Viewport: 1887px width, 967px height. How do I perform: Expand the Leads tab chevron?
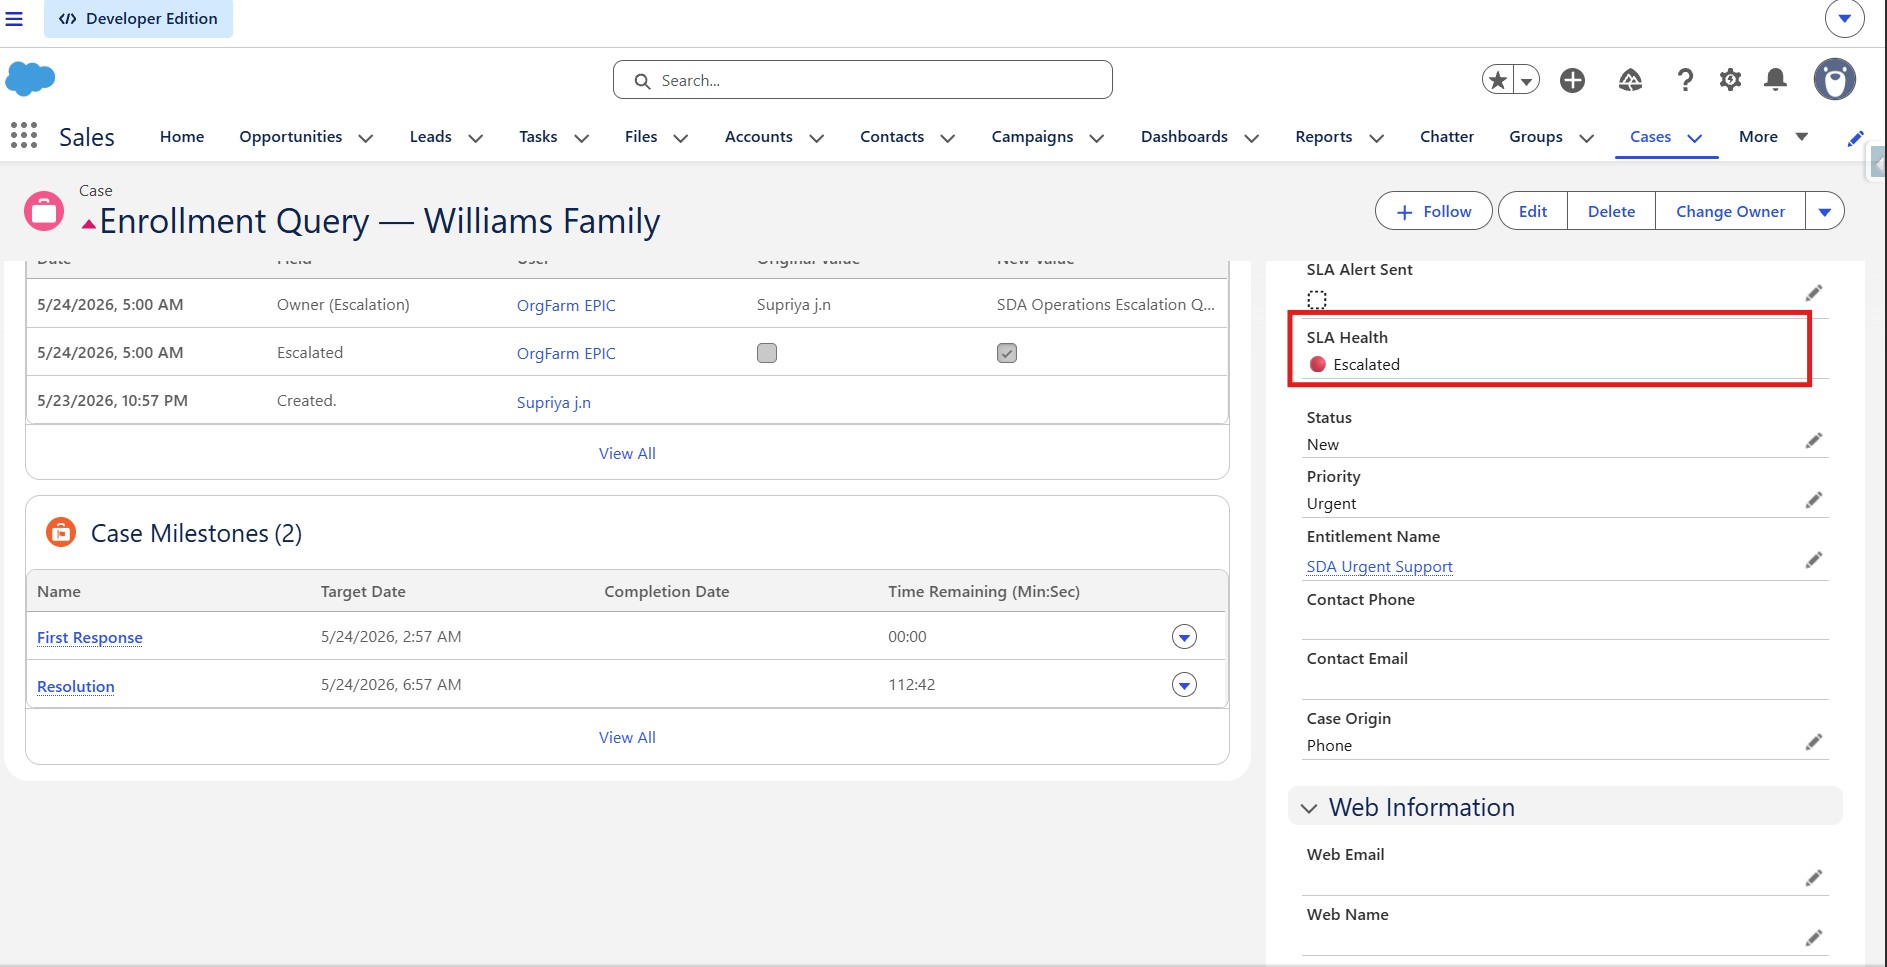[x=476, y=138]
